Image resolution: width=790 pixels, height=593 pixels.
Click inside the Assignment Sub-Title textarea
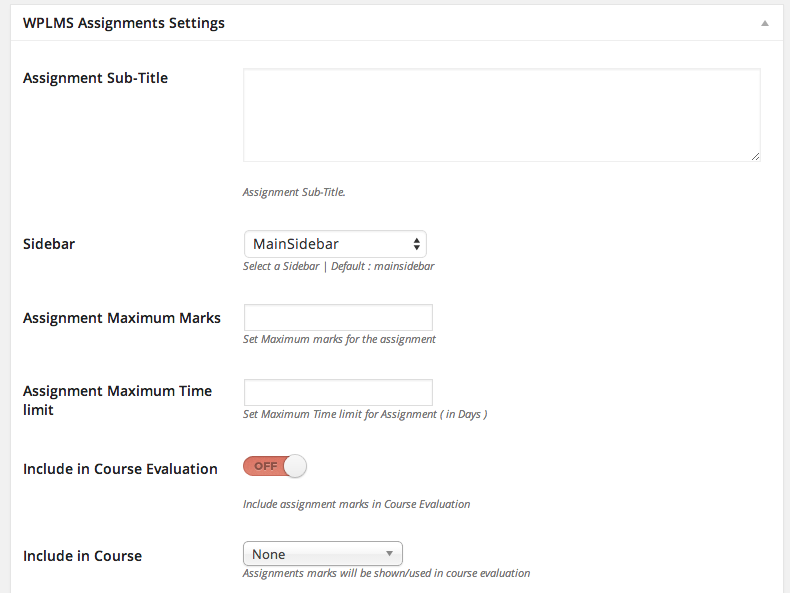tap(502, 115)
